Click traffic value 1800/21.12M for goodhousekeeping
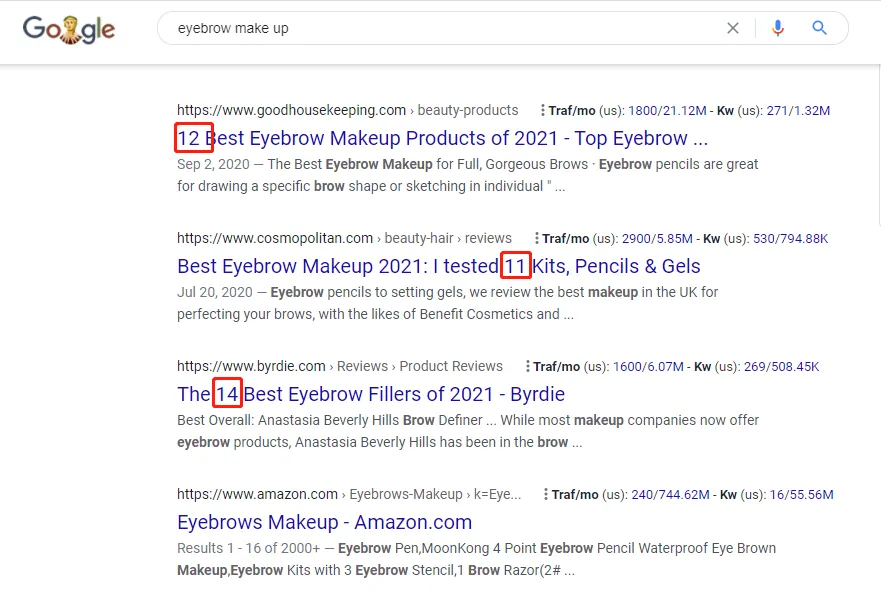 [667, 111]
